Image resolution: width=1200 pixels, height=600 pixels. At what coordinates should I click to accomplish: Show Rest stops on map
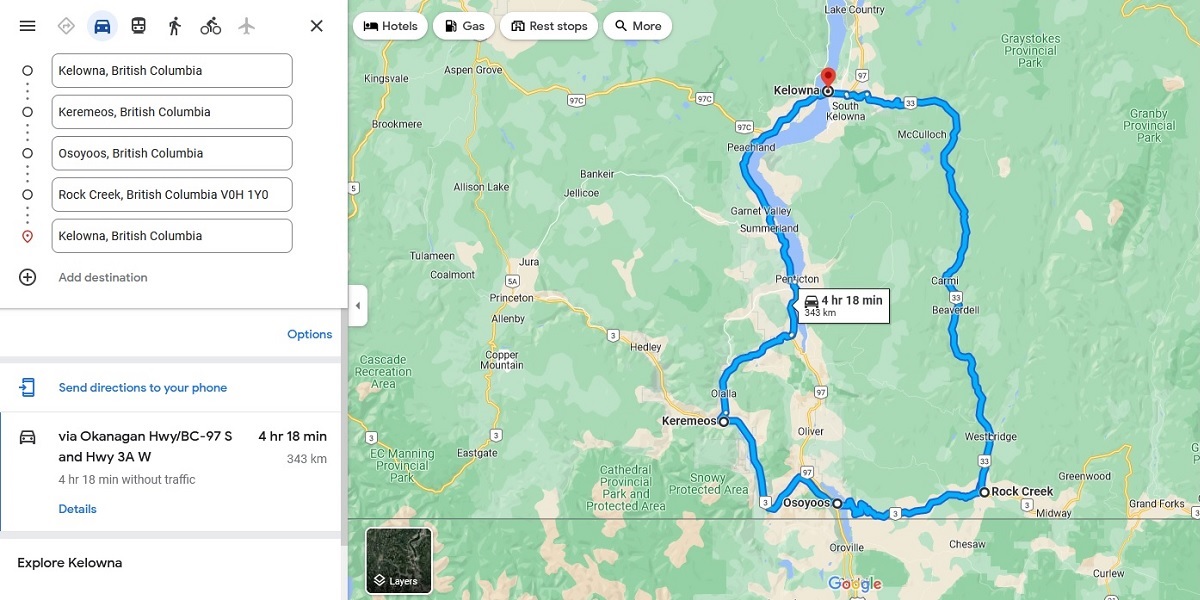tap(549, 26)
